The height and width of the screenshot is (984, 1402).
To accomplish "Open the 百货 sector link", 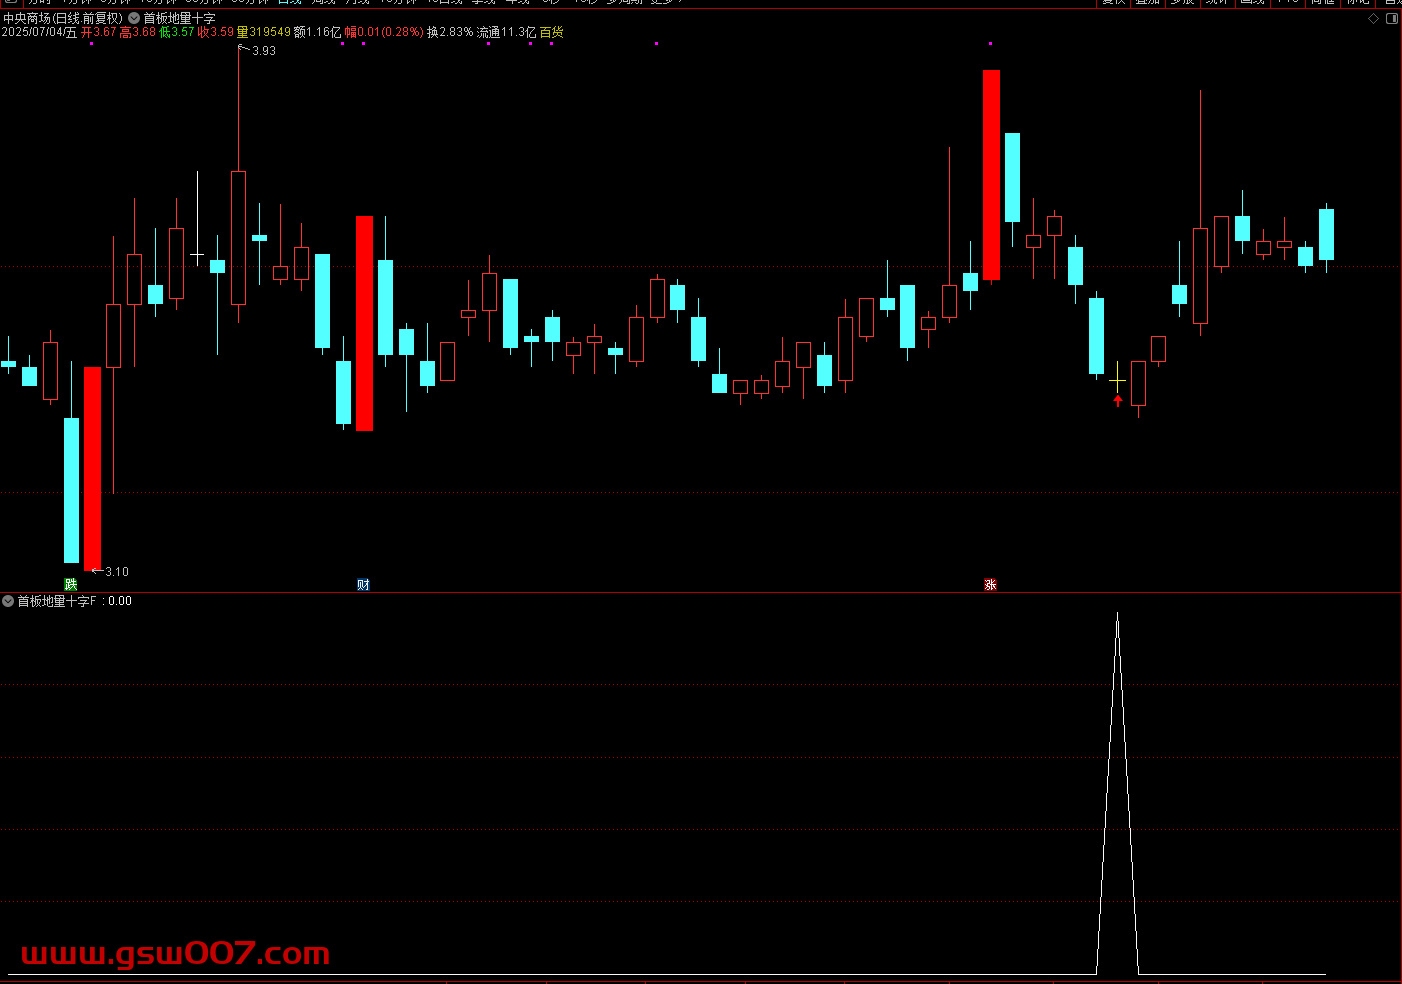I will (x=551, y=32).
